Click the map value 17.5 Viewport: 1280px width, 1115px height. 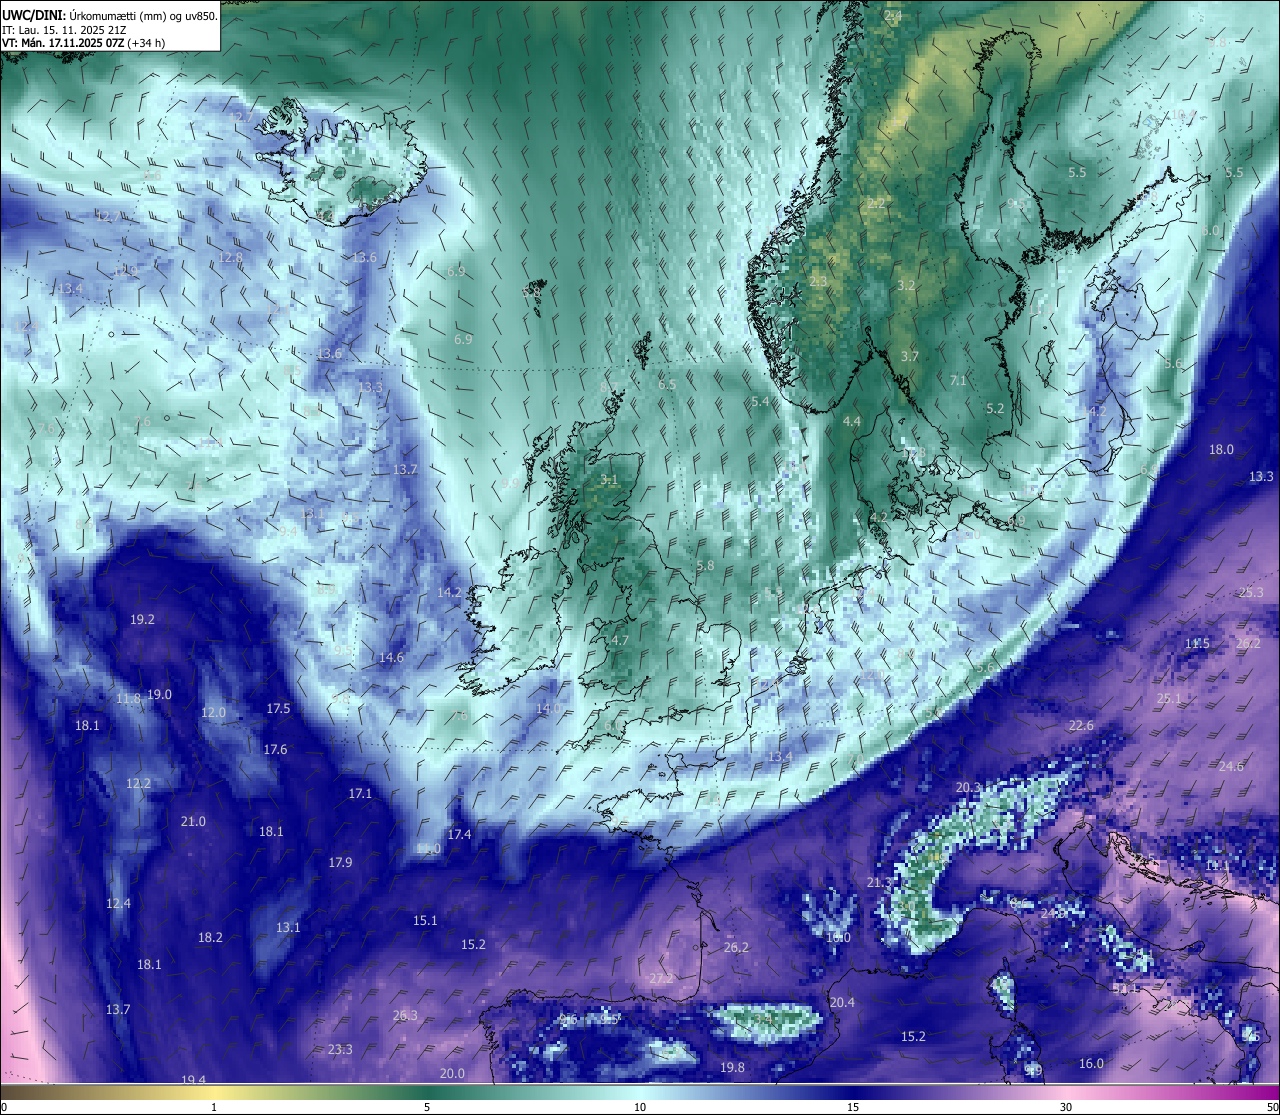(278, 709)
